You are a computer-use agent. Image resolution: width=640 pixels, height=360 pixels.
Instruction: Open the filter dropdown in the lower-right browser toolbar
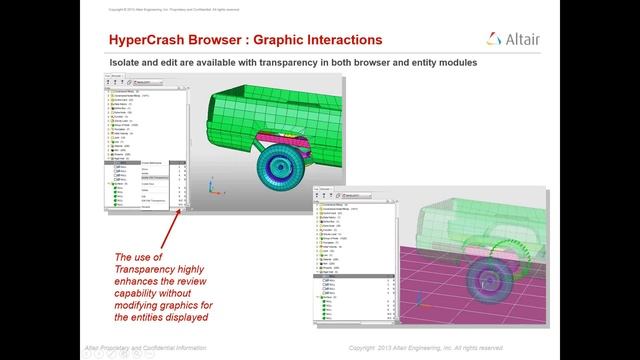pyautogui.click(x=357, y=196)
